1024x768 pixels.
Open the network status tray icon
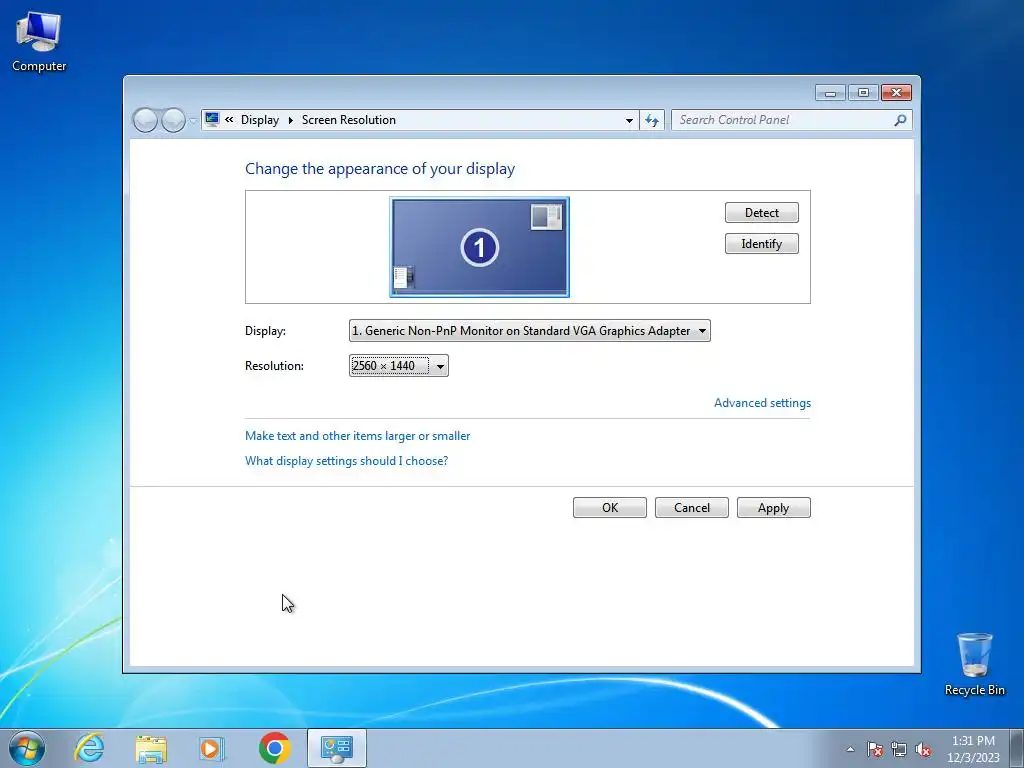pyautogui.click(x=899, y=749)
